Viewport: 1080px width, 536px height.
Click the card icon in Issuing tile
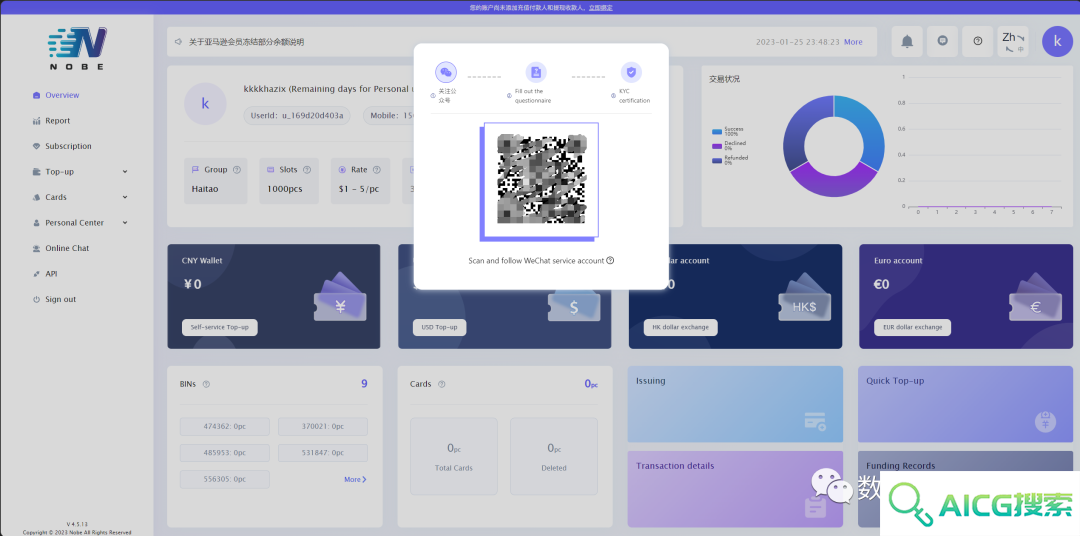pyautogui.click(x=816, y=421)
